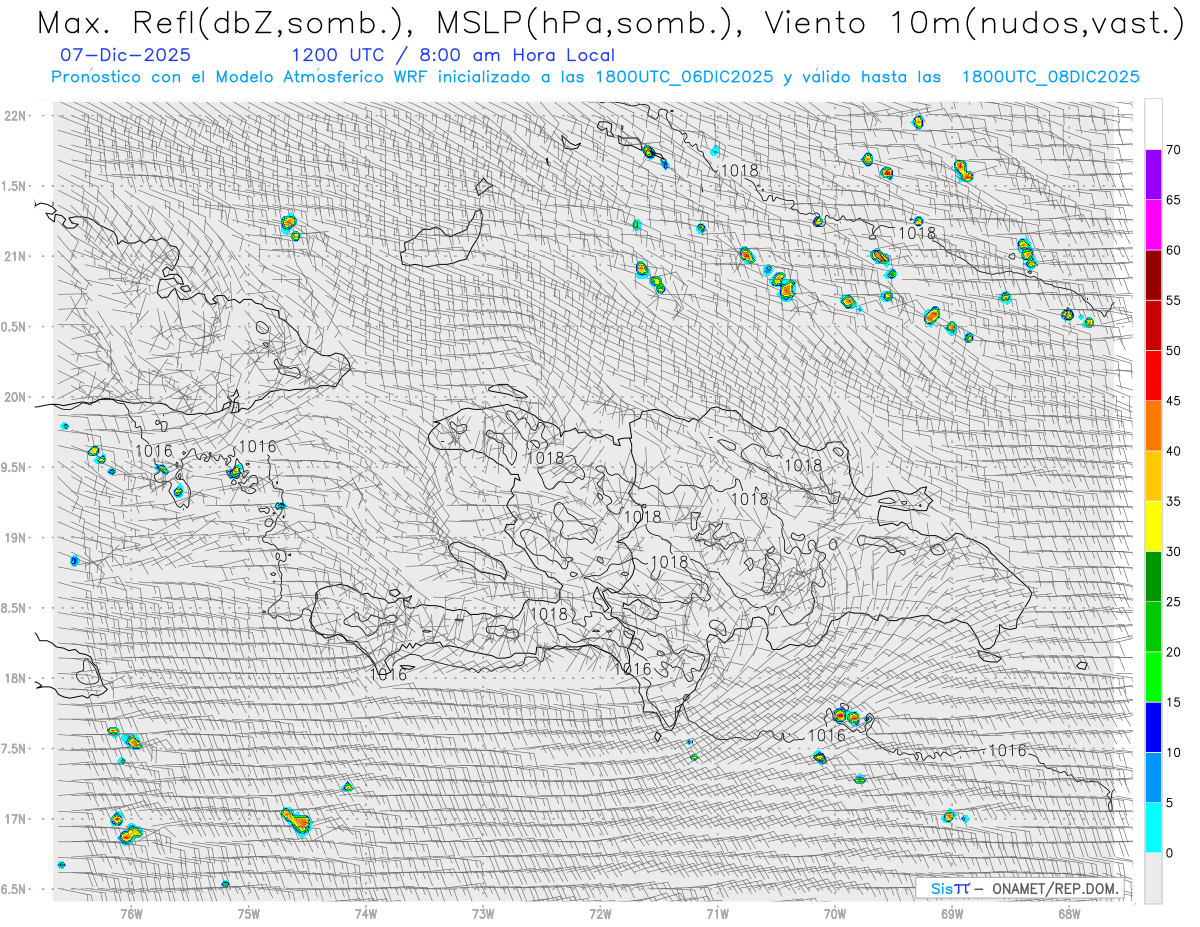Select the '6.5N' latitude axis label

[x=14, y=889]
